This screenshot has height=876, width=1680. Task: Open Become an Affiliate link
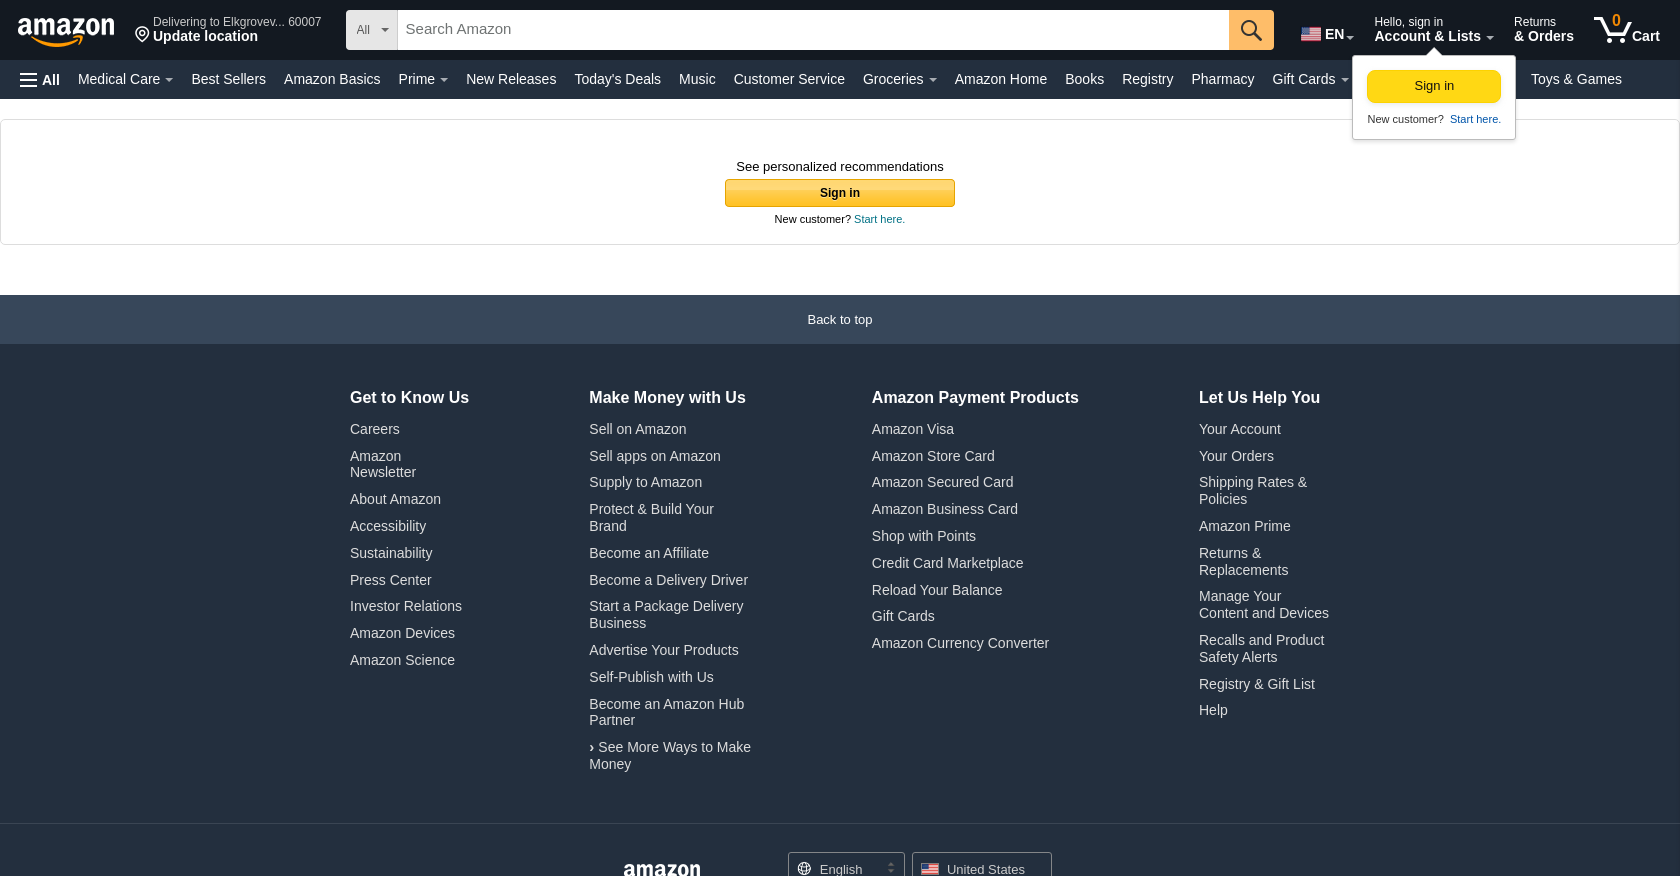(x=649, y=553)
